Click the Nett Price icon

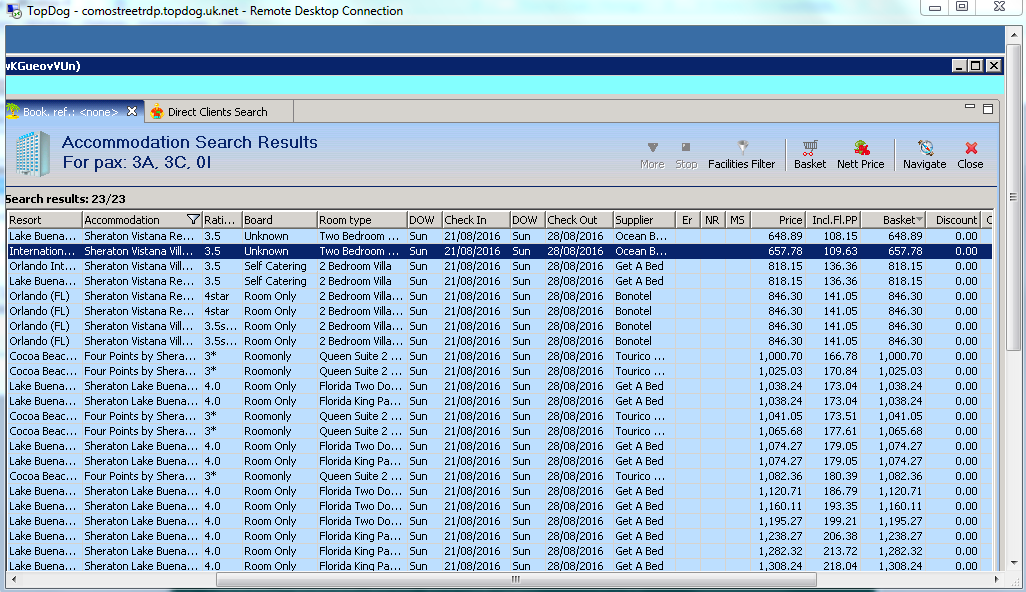[860, 154]
